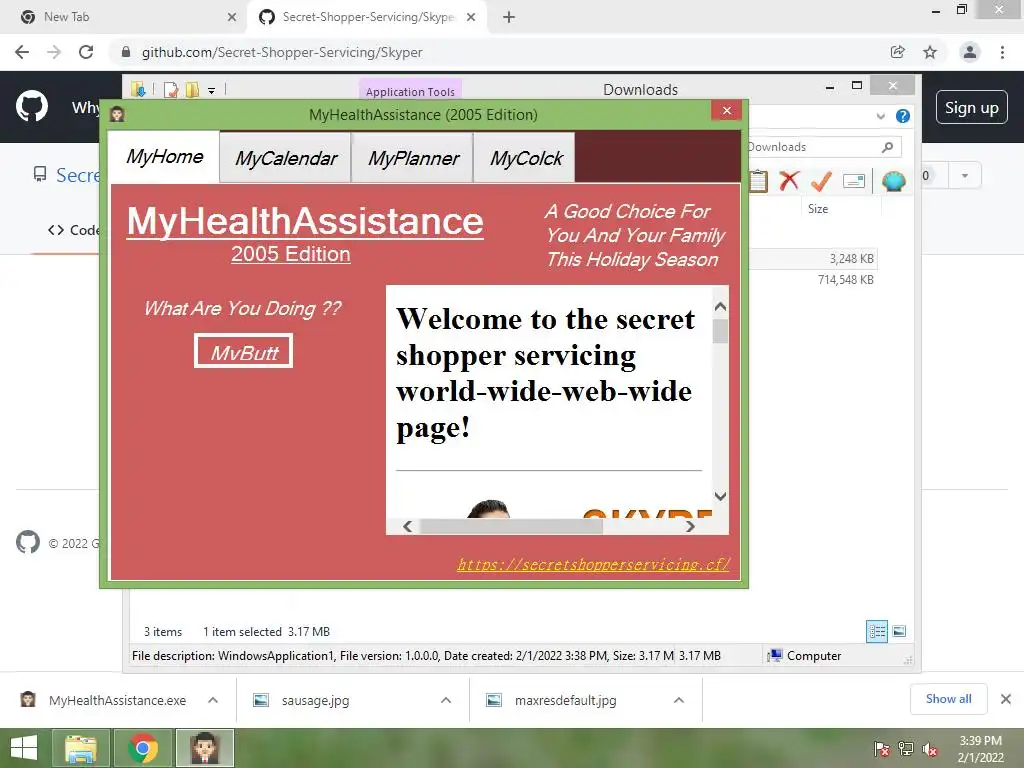Viewport: 1024px width, 768px height.
Task: Open Chrome's three-dot menu
Action: (x=1002, y=52)
